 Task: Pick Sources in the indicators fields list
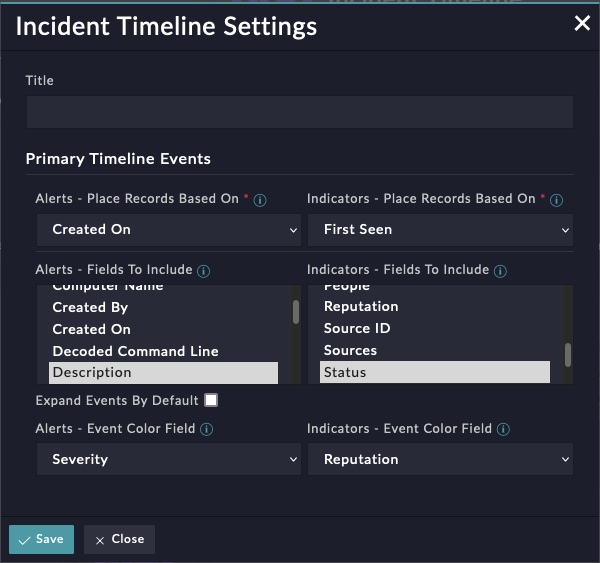(350, 351)
